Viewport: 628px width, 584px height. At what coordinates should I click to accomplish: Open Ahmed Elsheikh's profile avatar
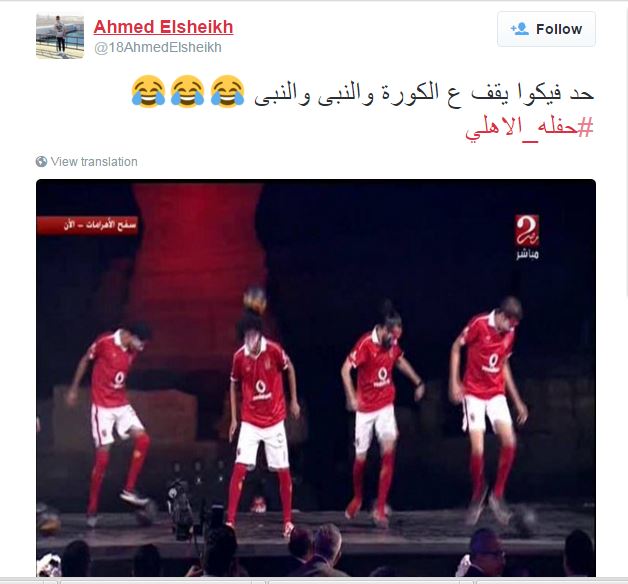click(60, 36)
